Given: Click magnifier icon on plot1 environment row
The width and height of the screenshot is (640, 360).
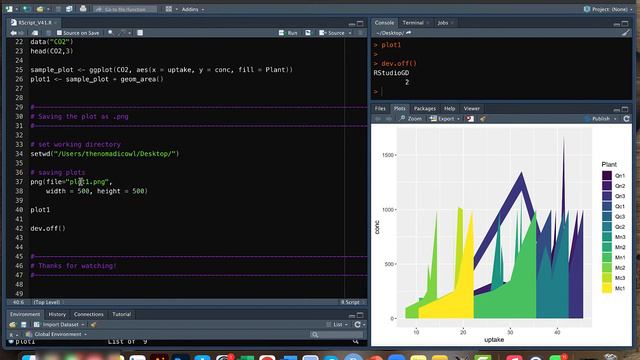Looking at the screenshot, I should pyautogui.click(x=356, y=342).
